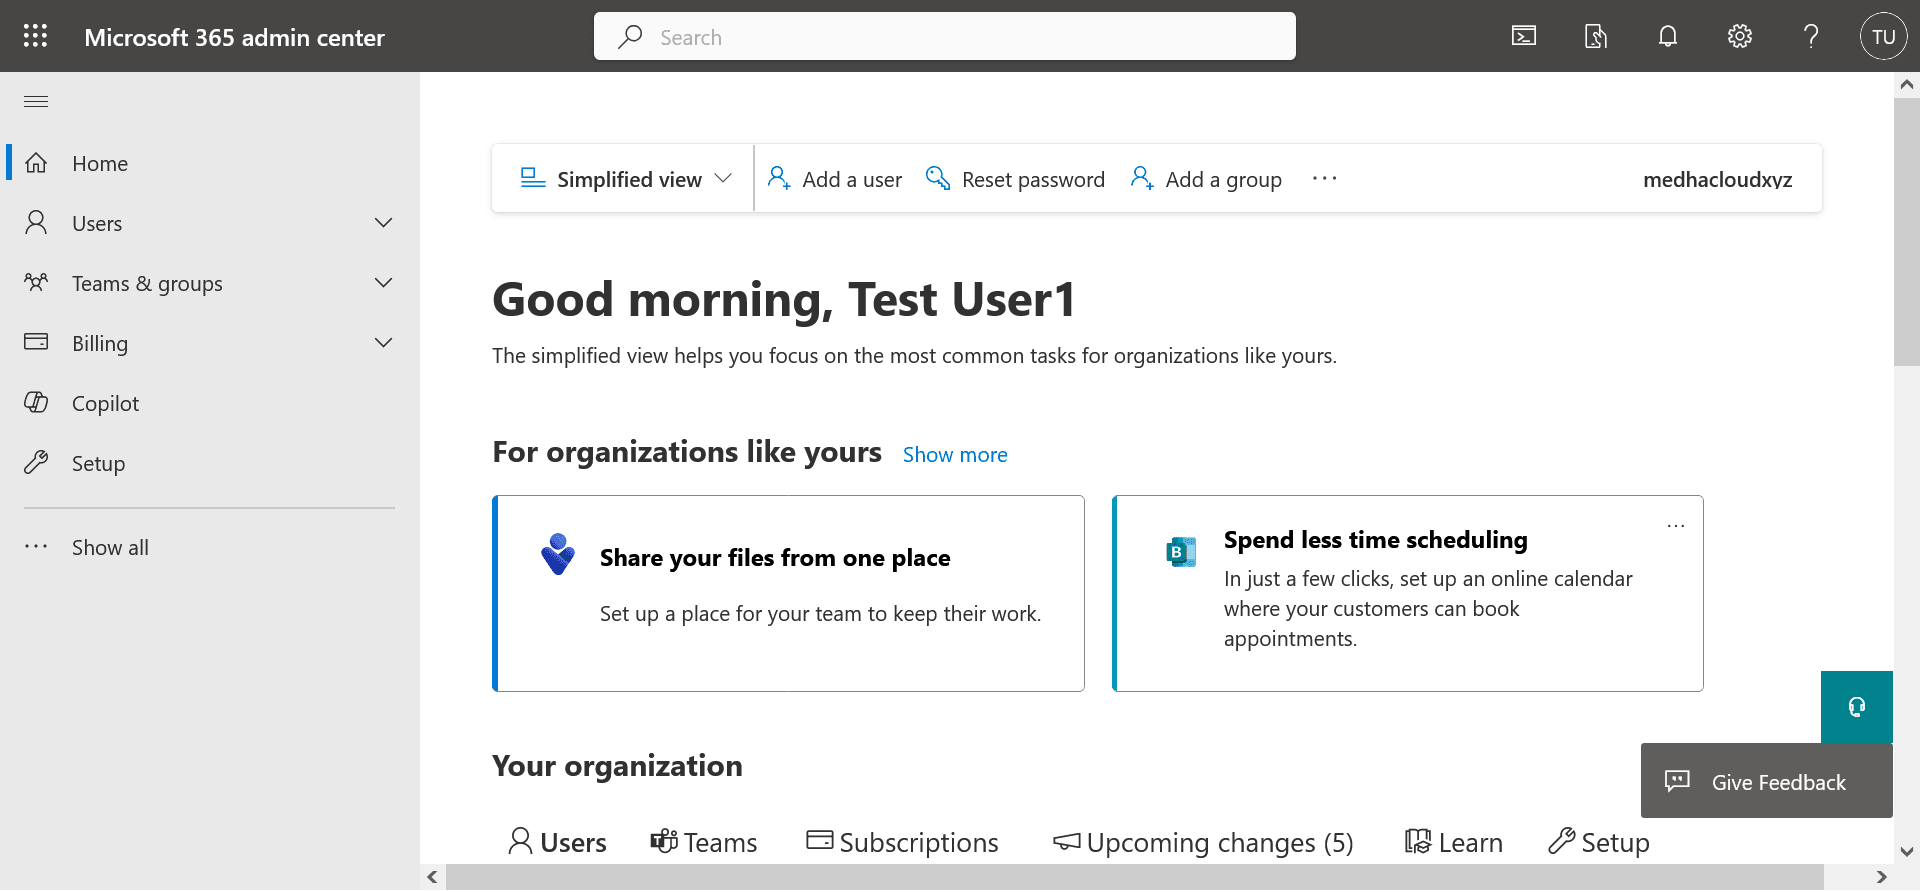Open the TU account avatar

(1883, 37)
